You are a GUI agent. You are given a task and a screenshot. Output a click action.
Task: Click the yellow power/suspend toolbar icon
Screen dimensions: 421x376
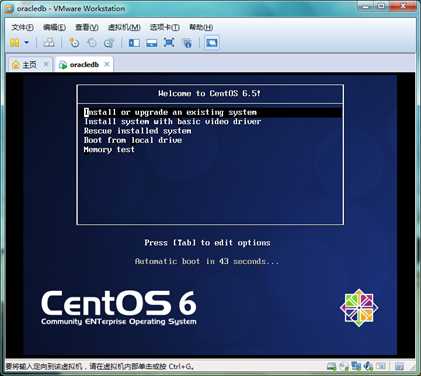(x=14, y=43)
